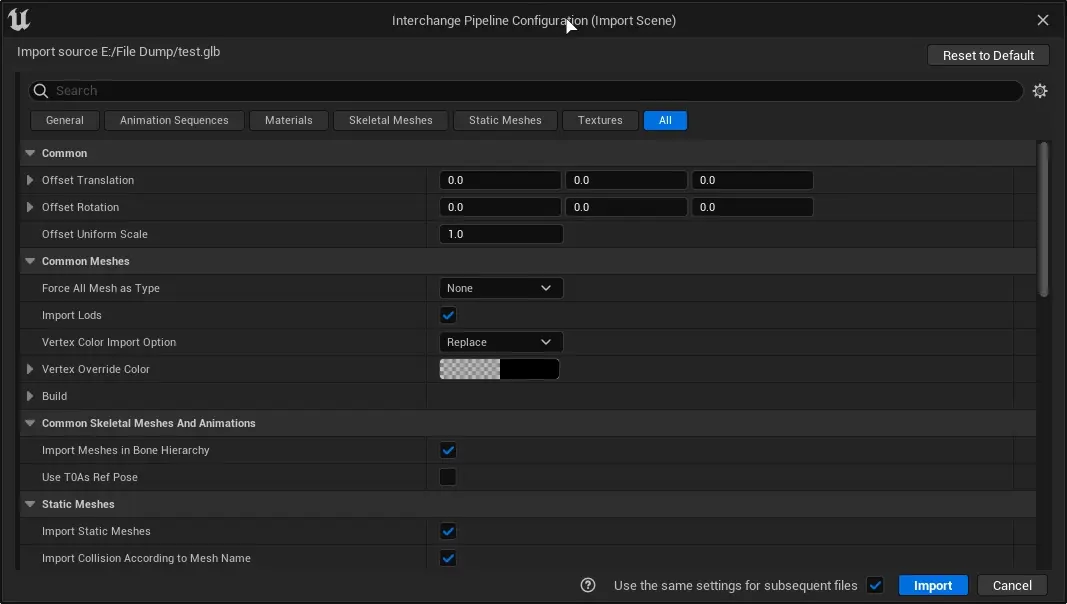Click the Offset Translation Z value field
1067x604 pixels.
(x=753, y=180)
